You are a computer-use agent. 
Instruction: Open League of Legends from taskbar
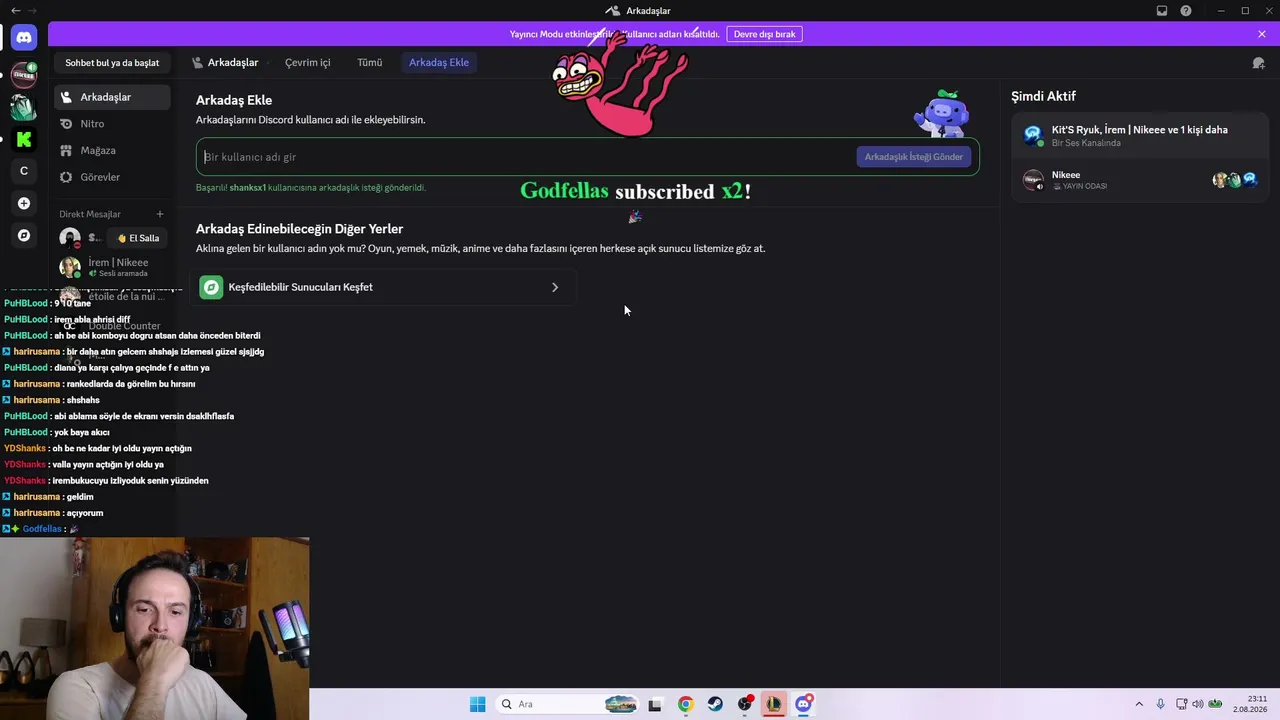[x=774, y=704]
